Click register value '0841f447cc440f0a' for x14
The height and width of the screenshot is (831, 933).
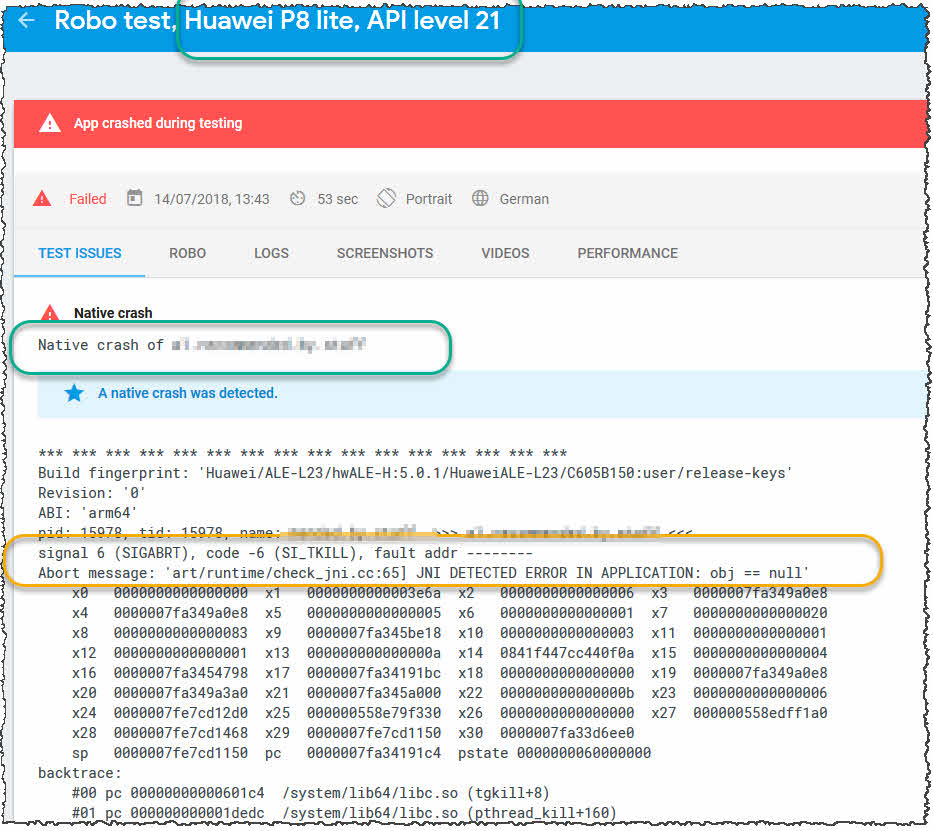pyautogui.click(x=566, y=653)
